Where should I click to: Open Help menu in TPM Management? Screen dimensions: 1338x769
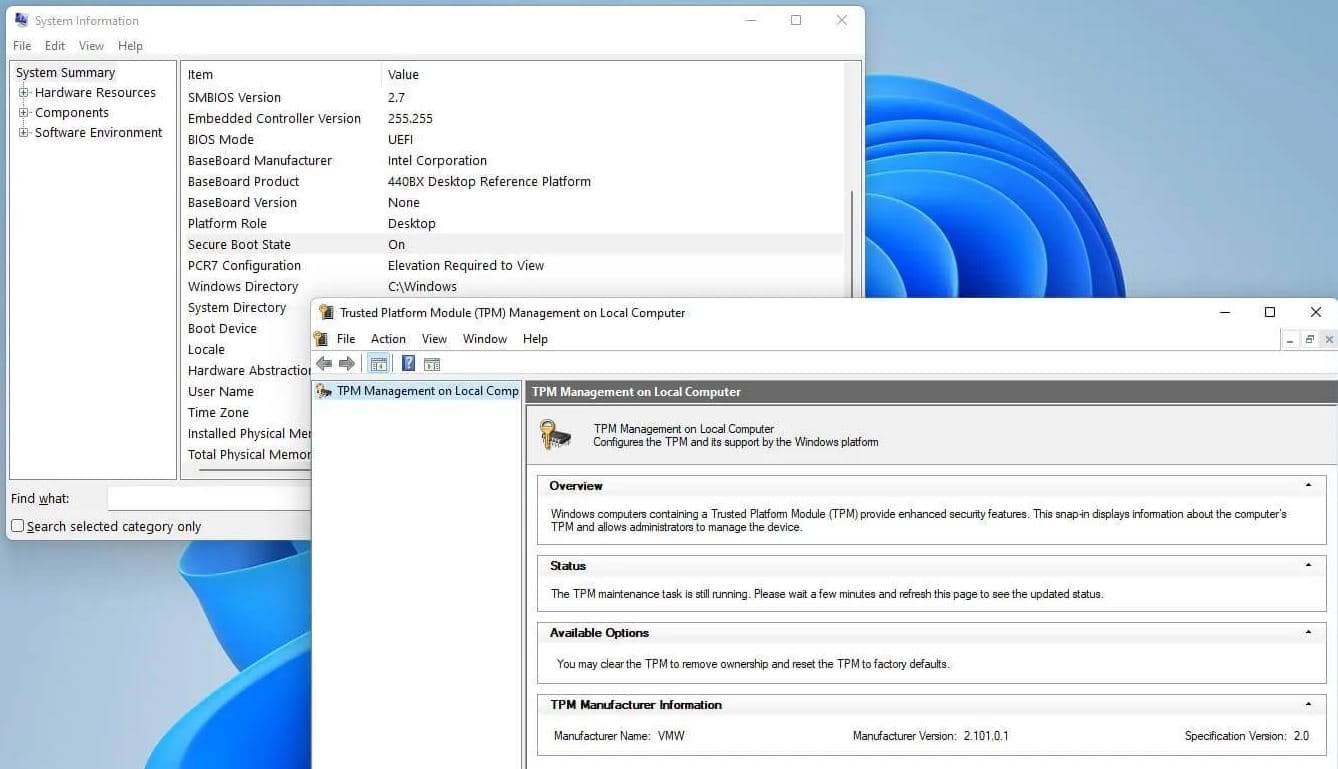(535, 339)
